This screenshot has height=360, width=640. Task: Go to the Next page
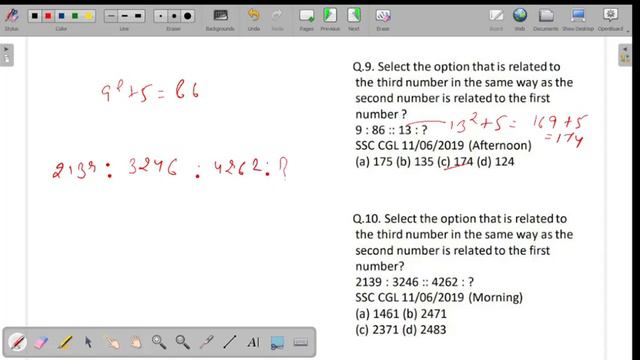pos(354,20)
